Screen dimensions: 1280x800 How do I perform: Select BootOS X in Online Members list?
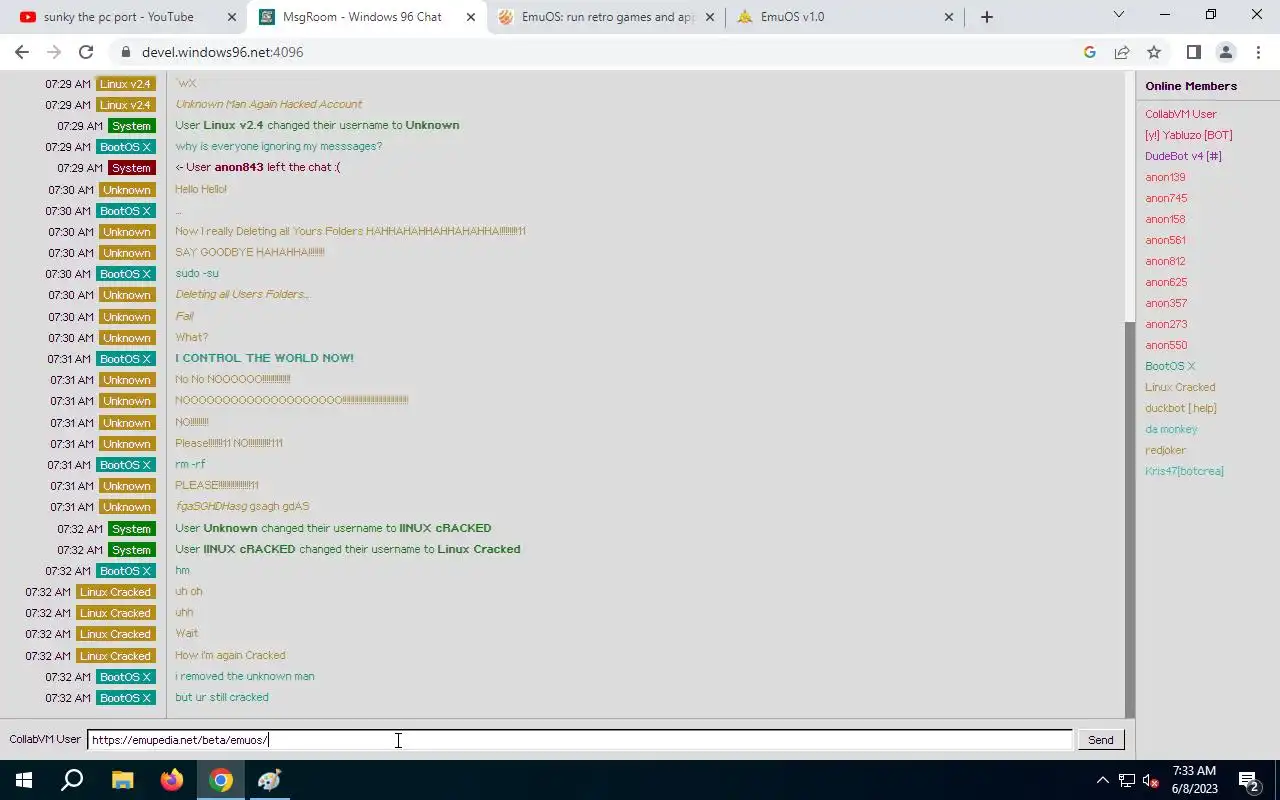point(1170,366)
